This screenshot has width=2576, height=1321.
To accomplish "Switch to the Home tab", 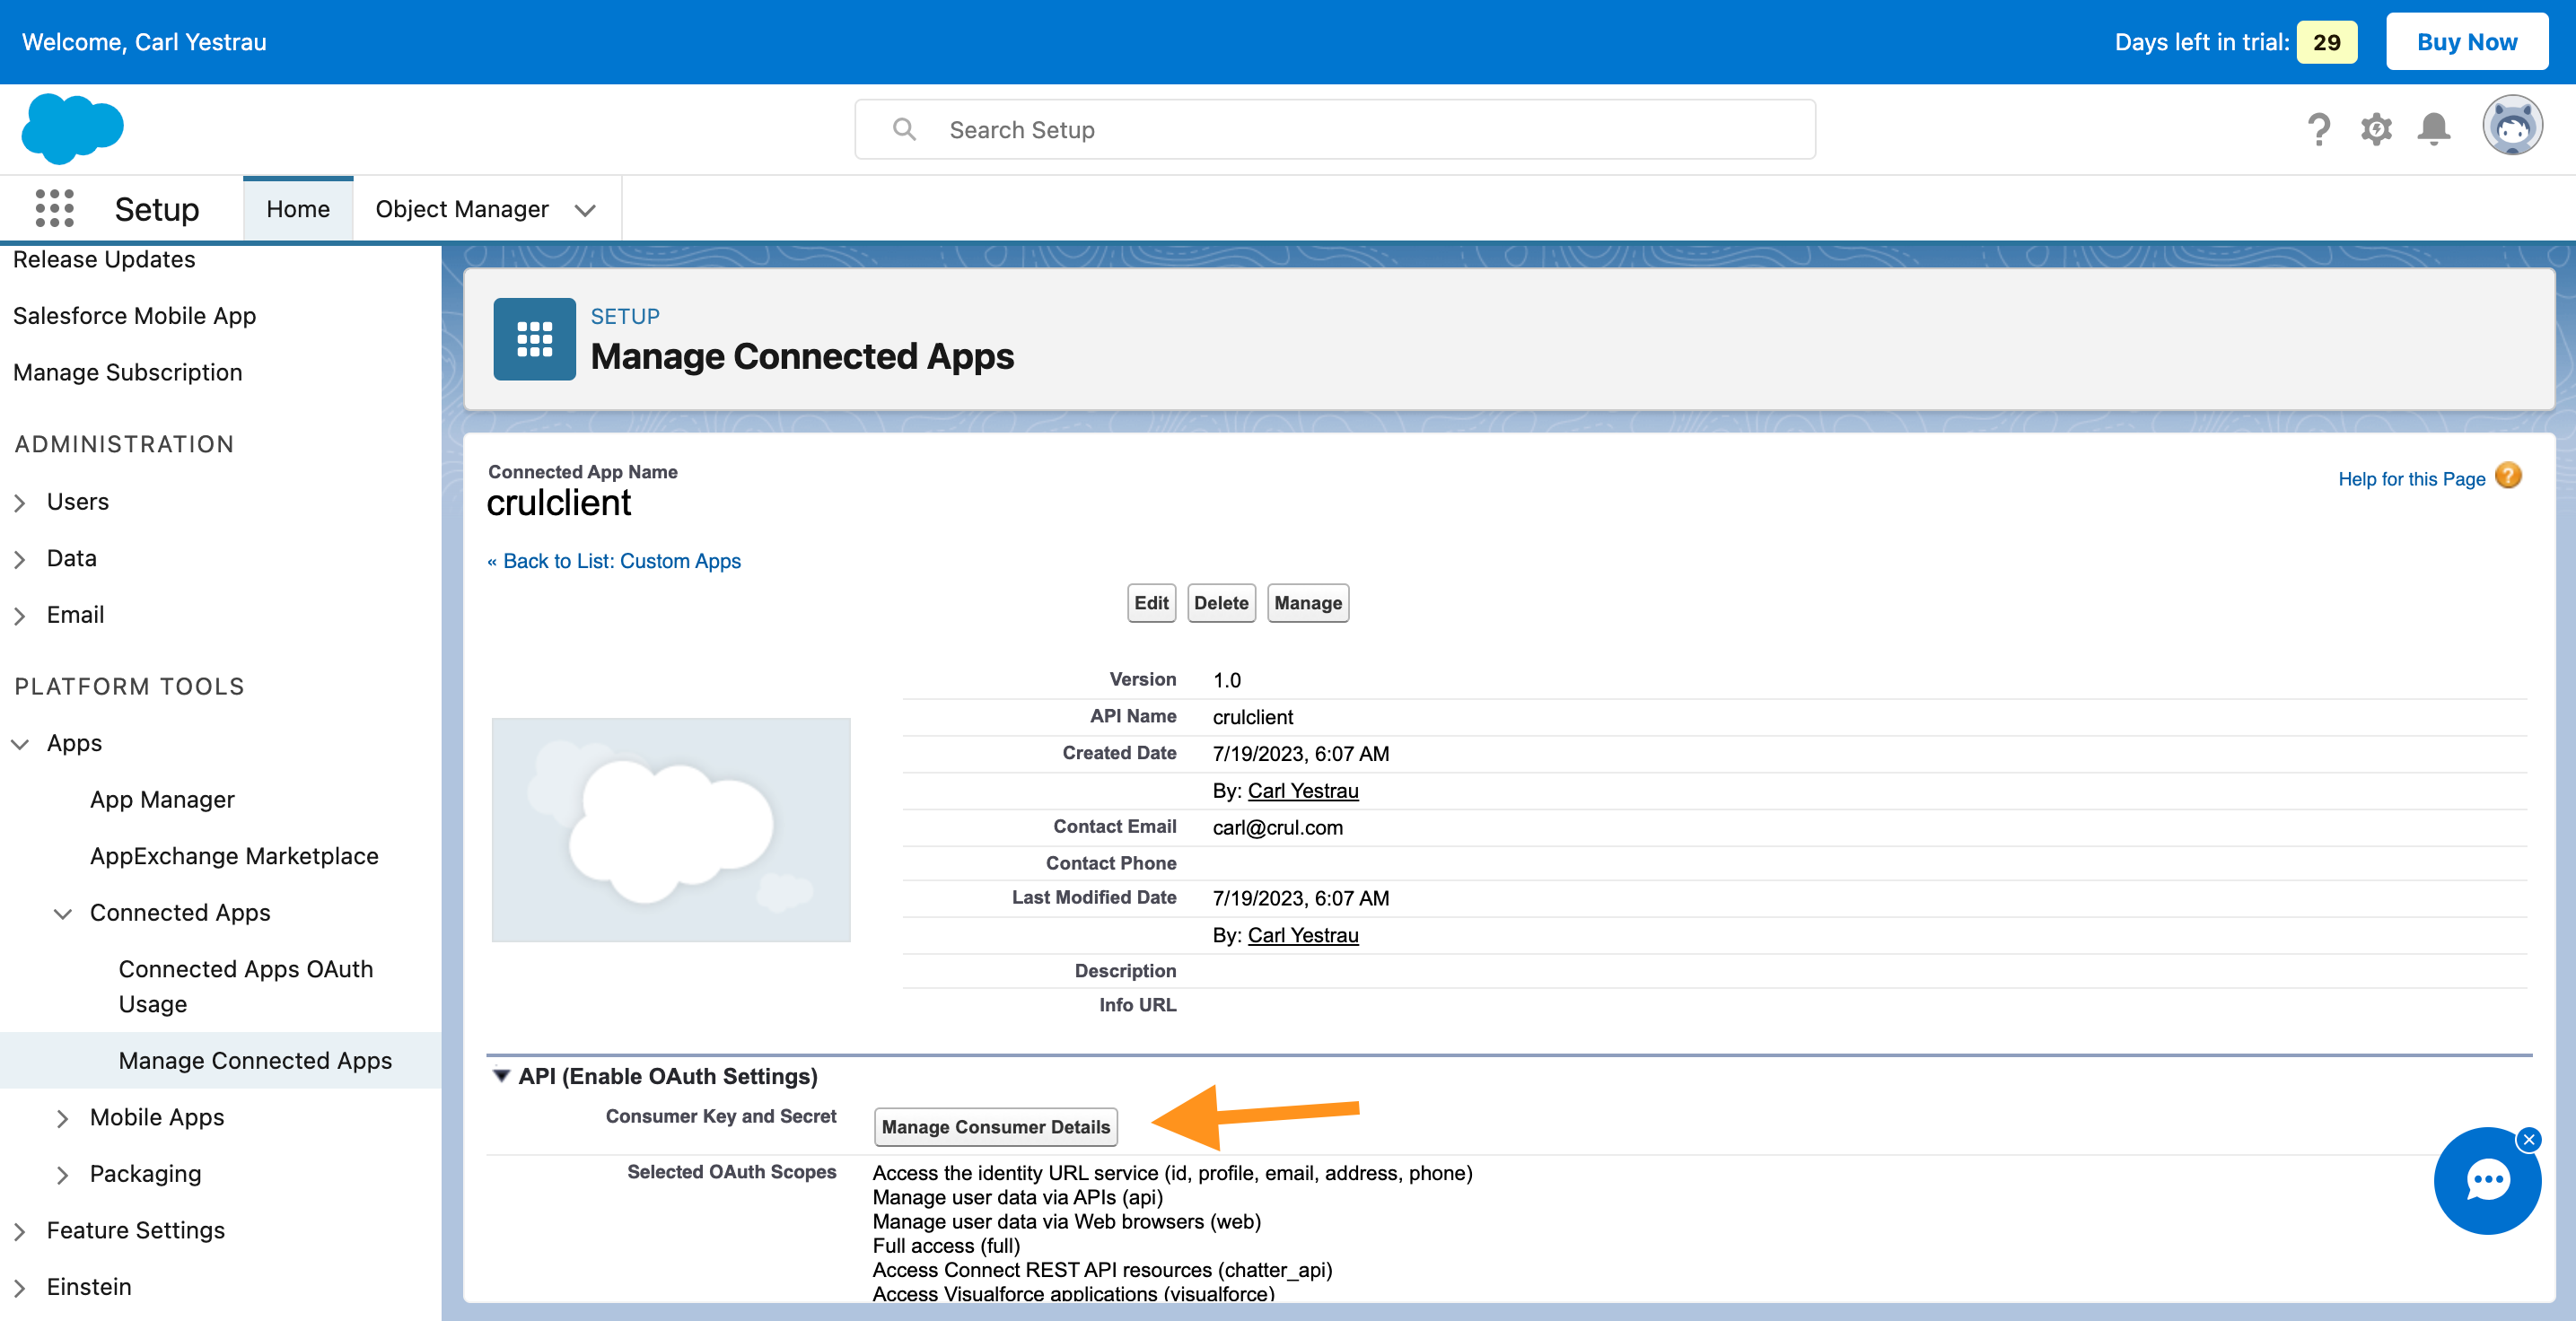I will coord(298,208).
